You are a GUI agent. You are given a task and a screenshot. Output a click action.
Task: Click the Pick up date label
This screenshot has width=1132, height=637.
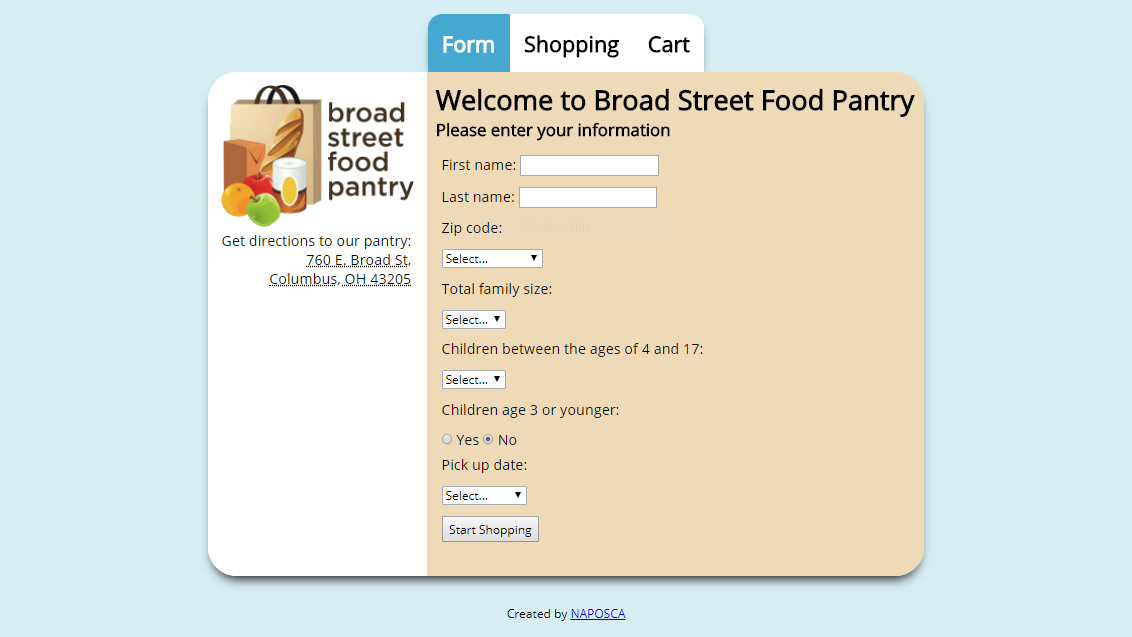(x=484, y=465)
